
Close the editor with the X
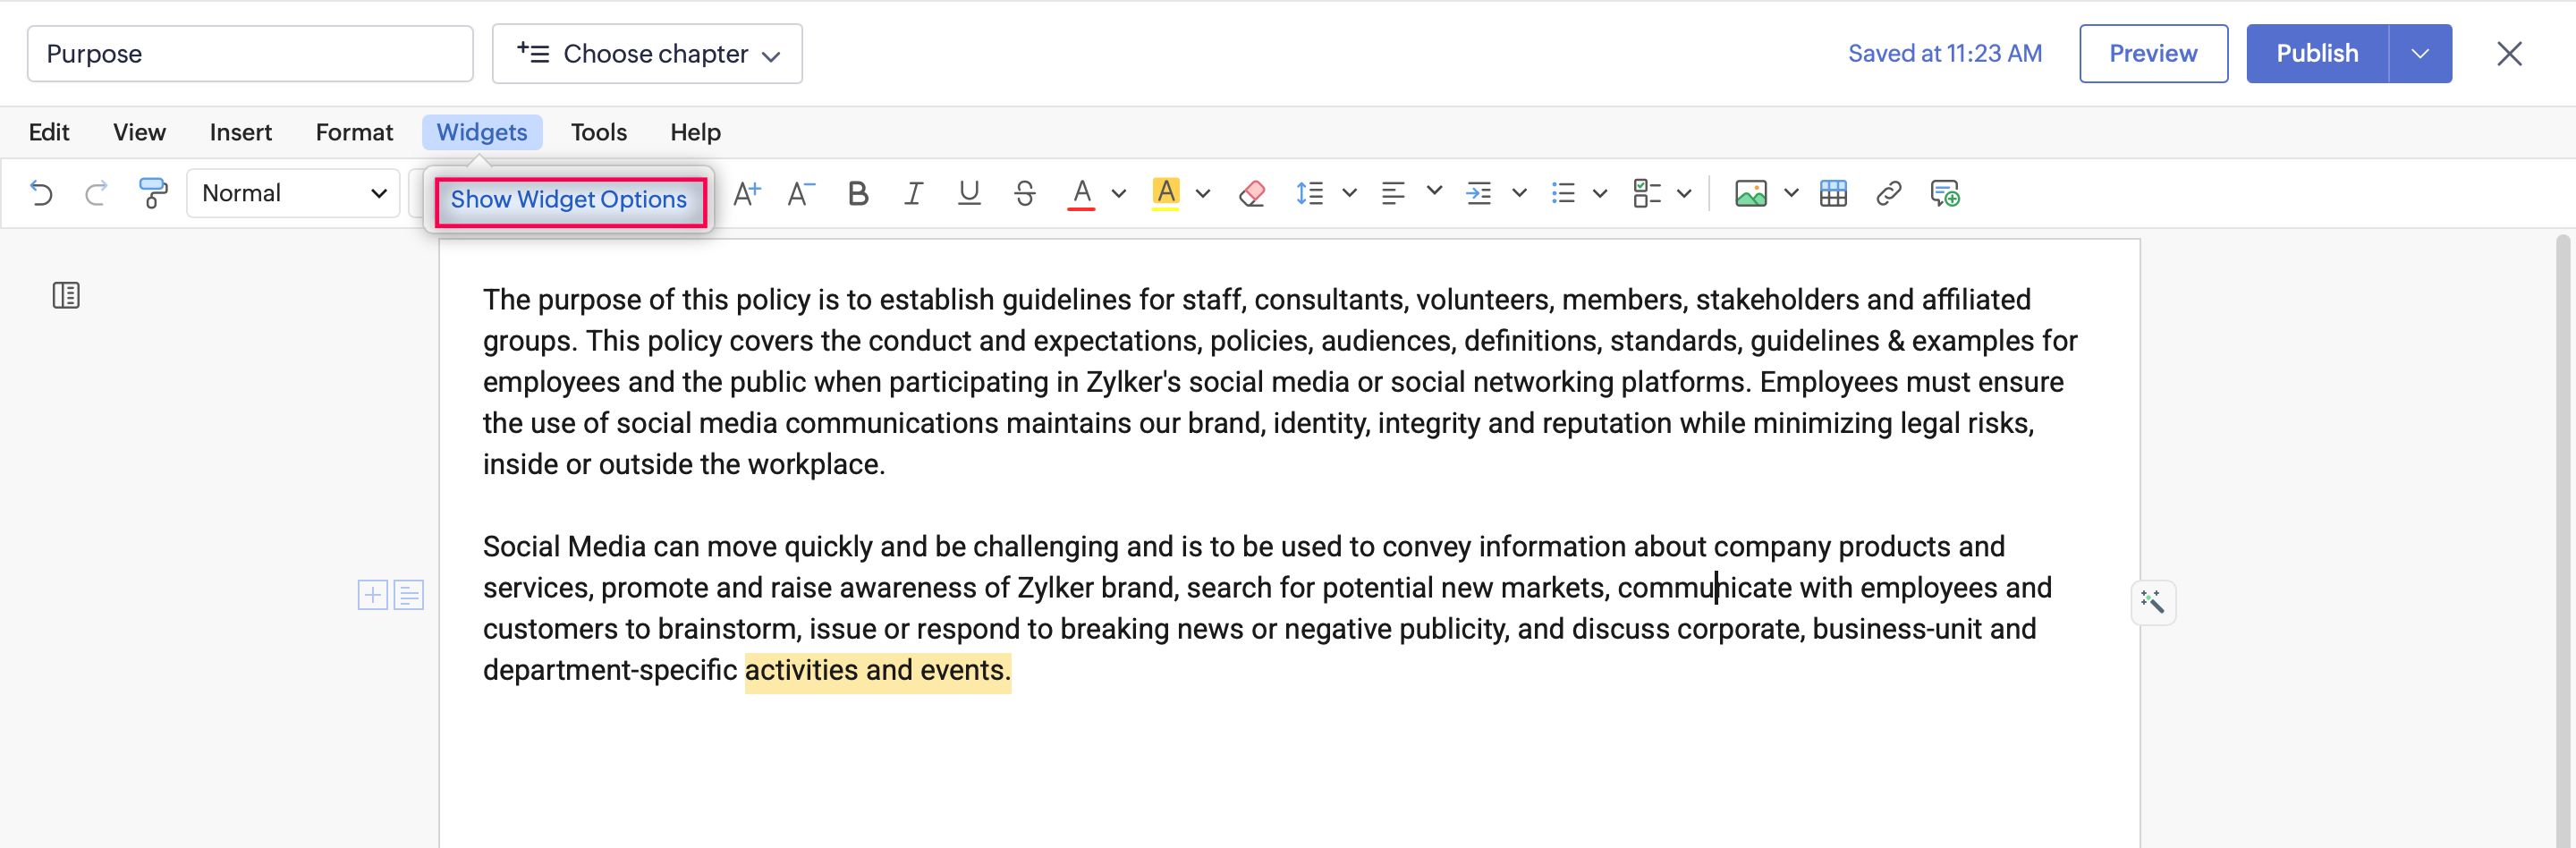click(x=2509, y=54)
